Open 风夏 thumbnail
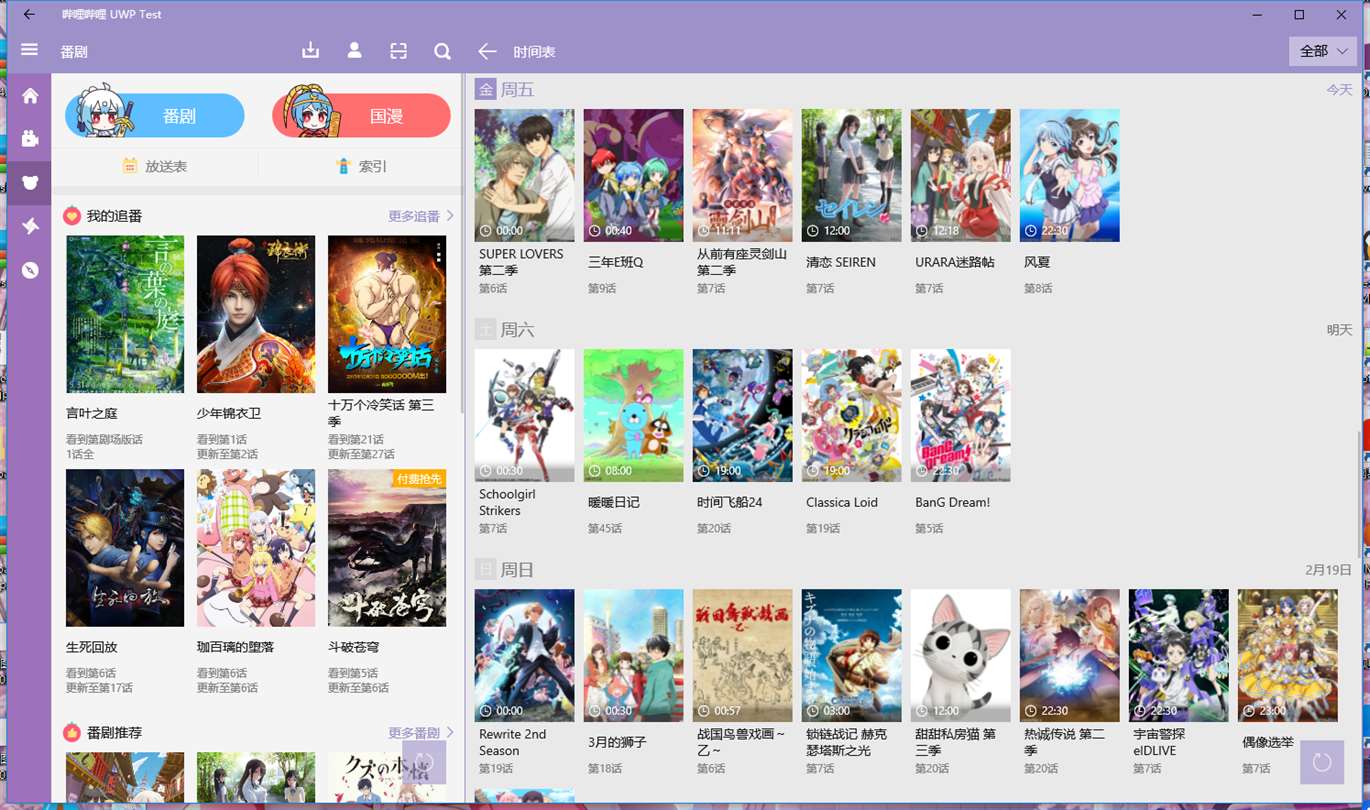 1070,175
